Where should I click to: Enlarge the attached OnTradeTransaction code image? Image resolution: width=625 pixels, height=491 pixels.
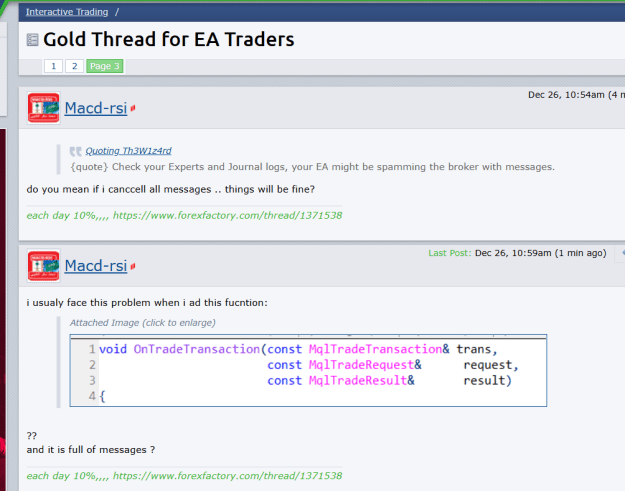[308, 371]
